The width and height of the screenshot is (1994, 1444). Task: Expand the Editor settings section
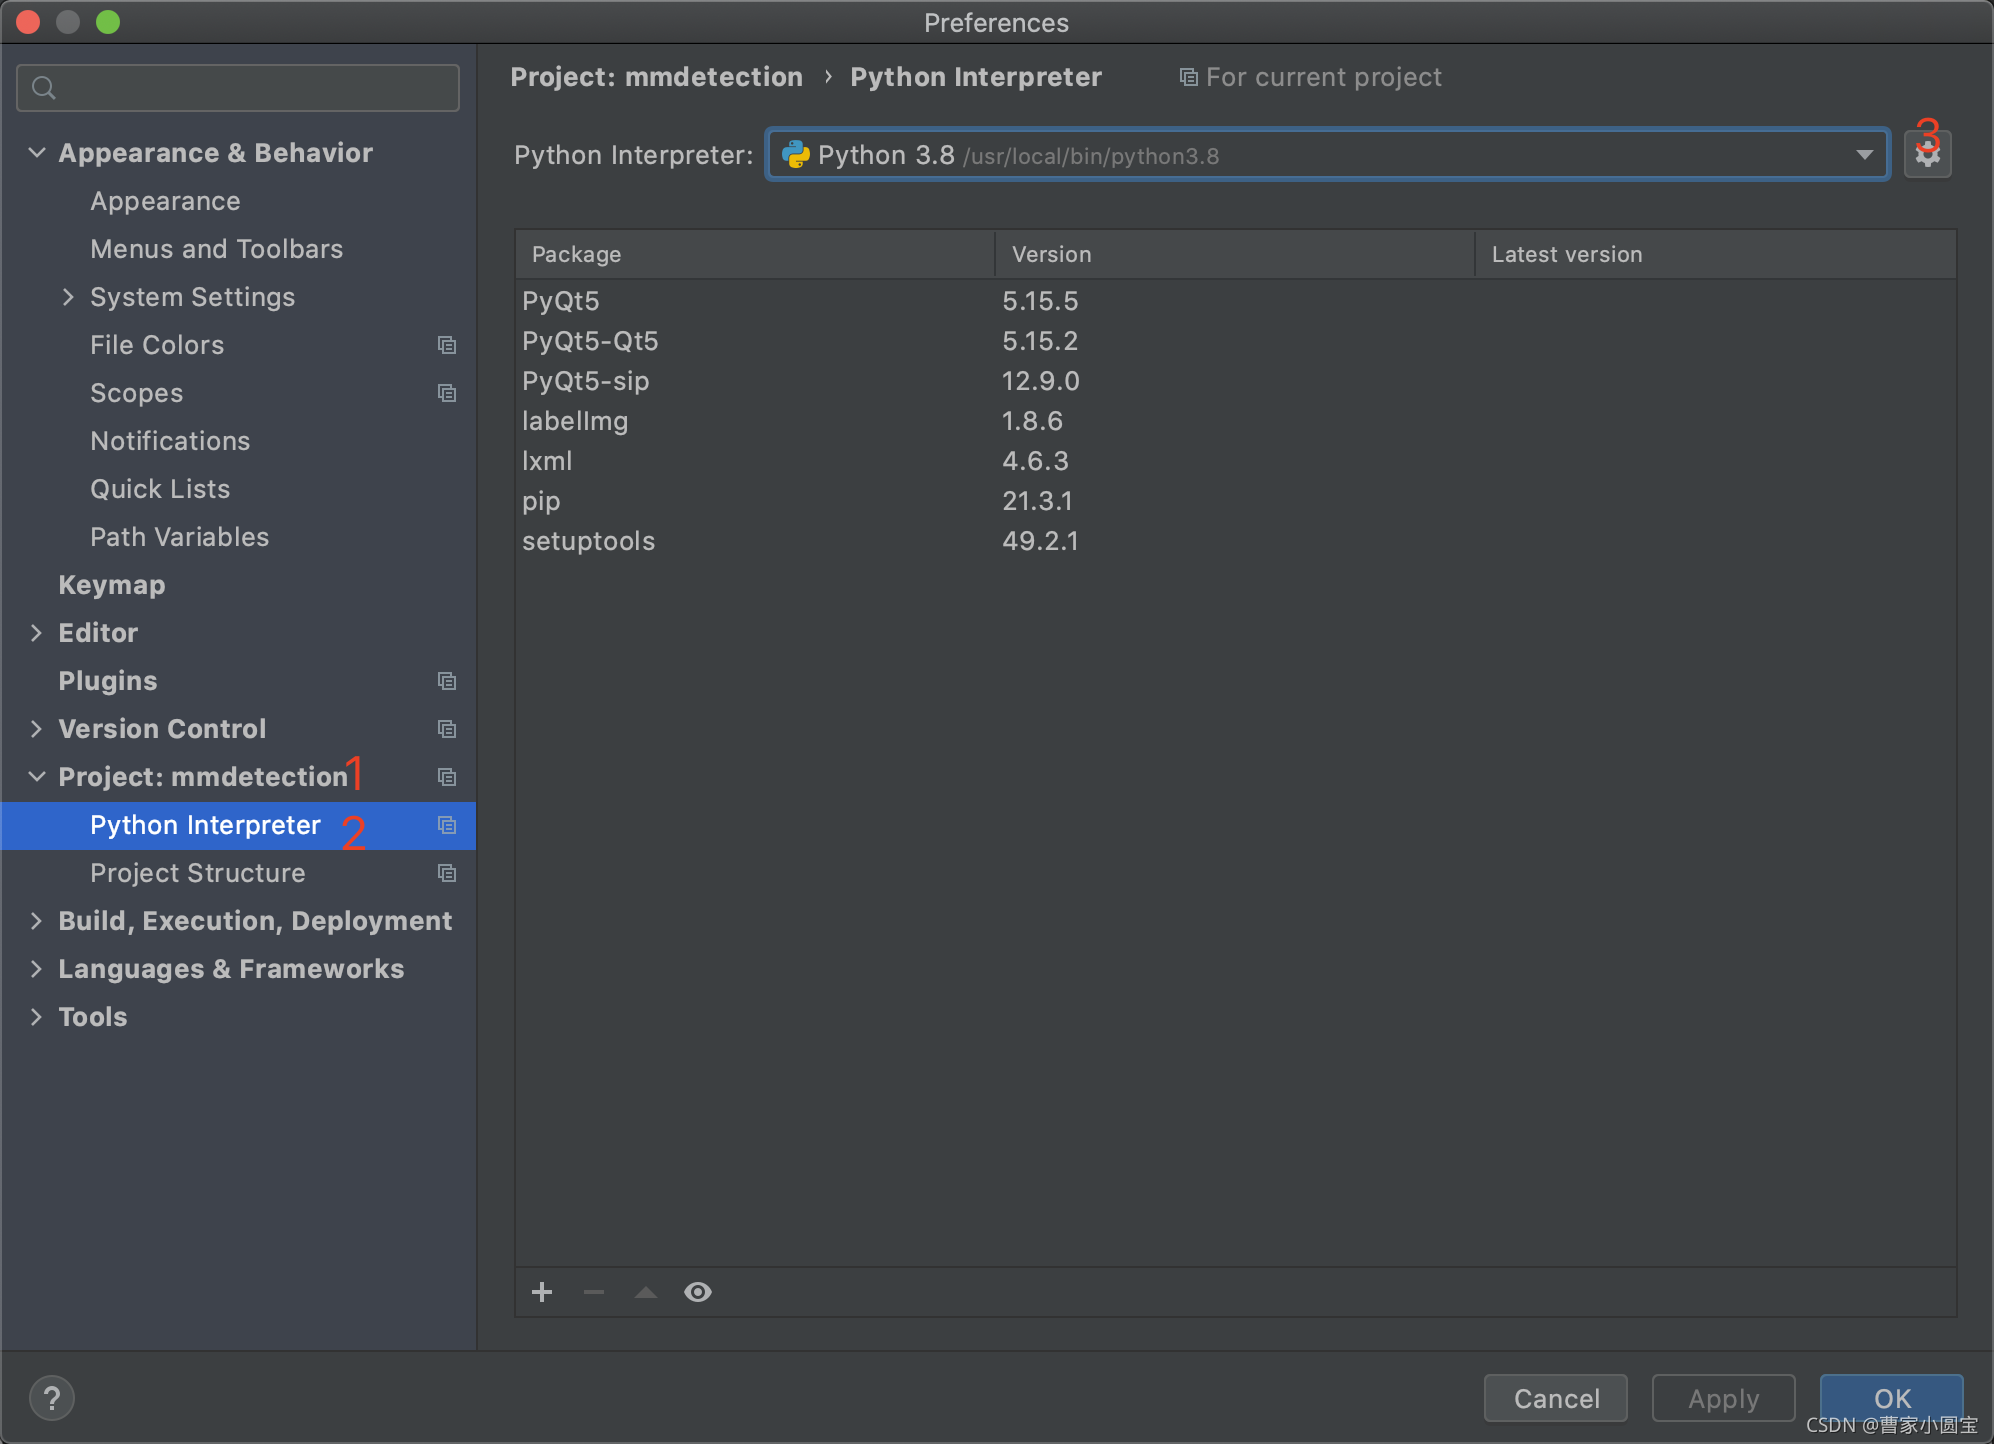tap(37, 633)
